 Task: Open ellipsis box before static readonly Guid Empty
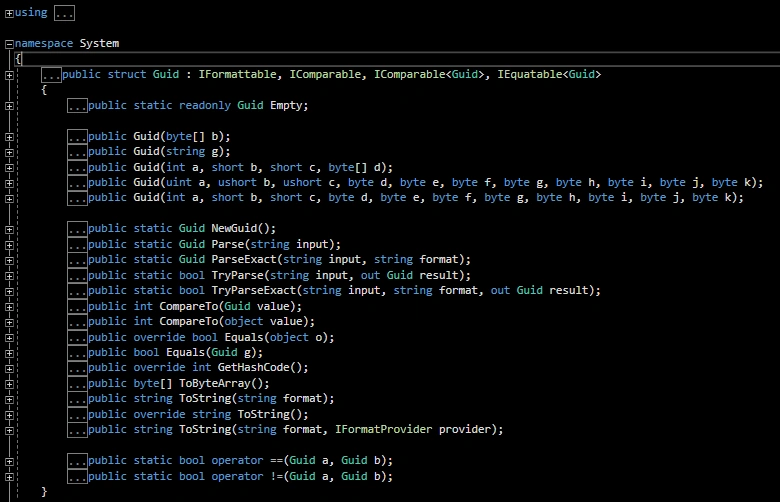(x=77, y=105)
